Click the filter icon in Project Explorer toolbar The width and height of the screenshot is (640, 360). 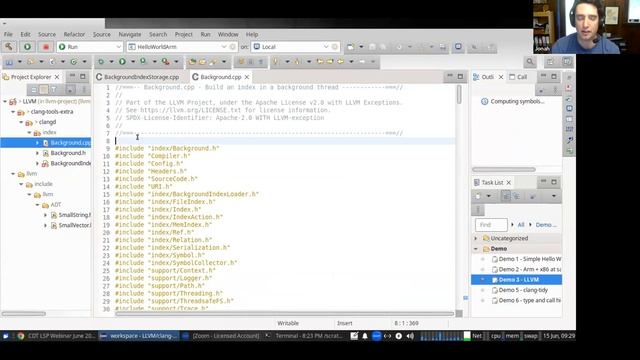(53, 89)
